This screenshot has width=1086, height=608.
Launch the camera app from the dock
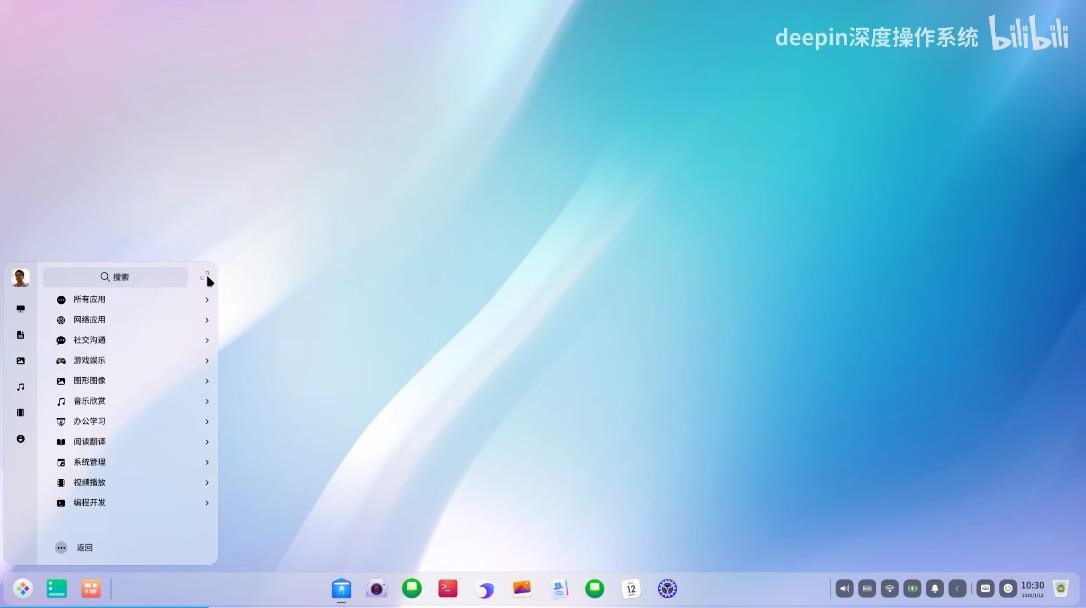click(377, 589)
